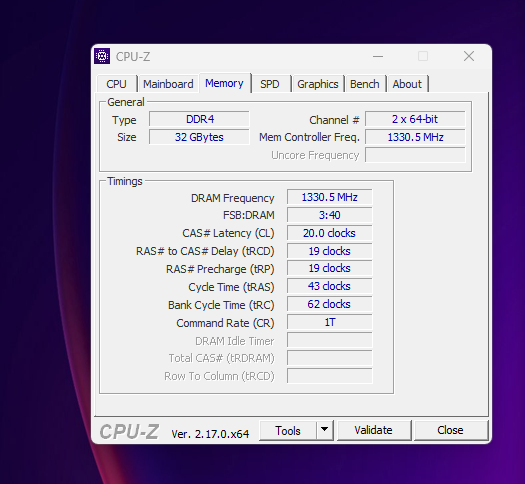
Task: Minimize the CPU-Z window
Action: 378,56
